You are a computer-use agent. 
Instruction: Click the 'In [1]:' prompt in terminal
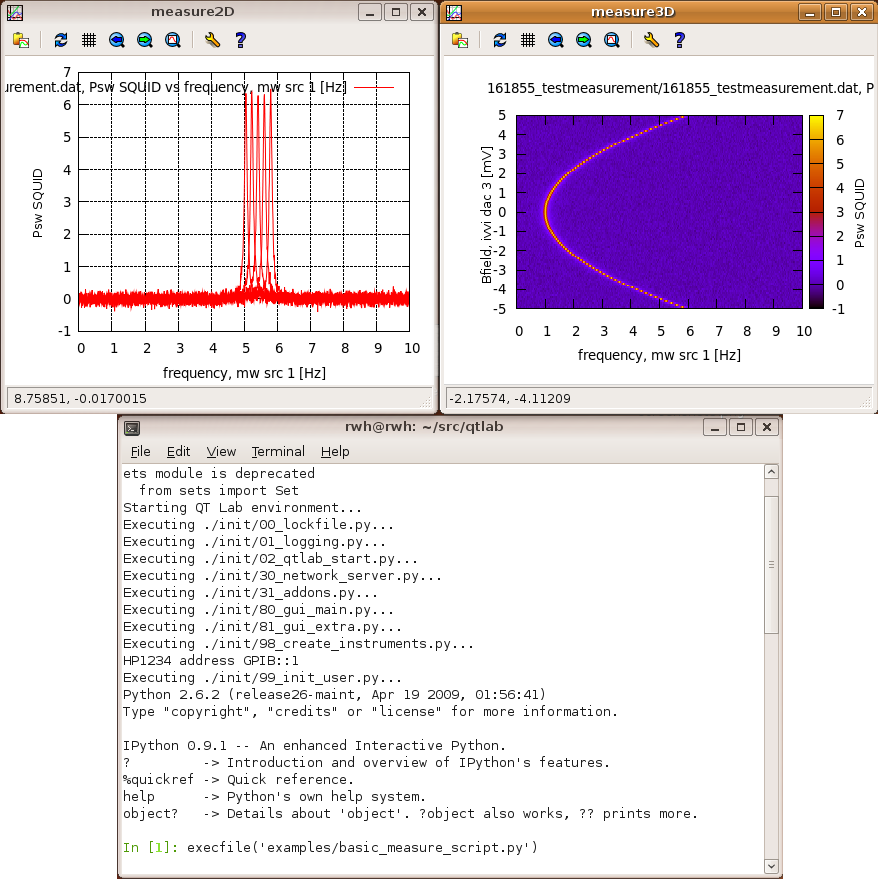150,848
